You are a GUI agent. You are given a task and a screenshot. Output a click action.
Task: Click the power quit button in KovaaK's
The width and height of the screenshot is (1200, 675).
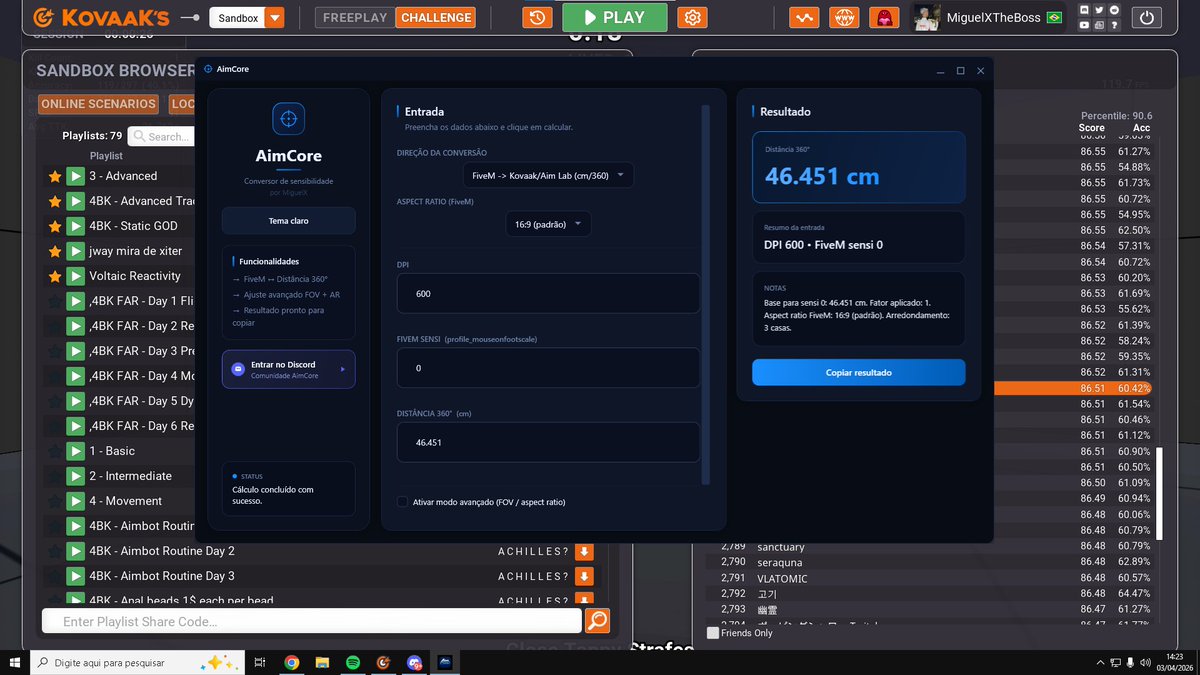tap(1147, 17)
